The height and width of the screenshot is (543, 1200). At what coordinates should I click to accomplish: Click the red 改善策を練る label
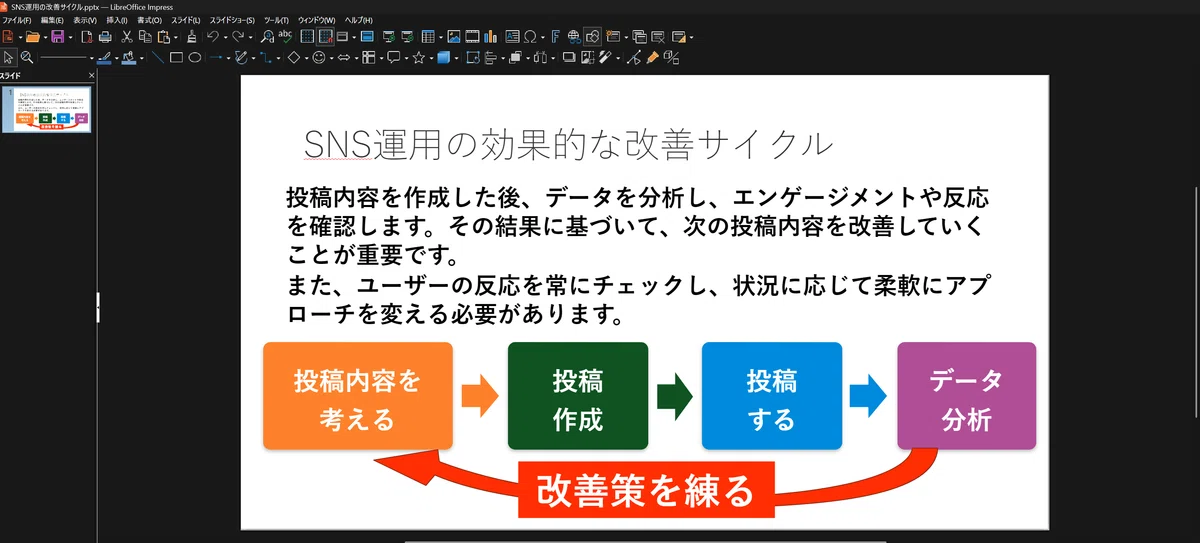(x=645, y=490)
